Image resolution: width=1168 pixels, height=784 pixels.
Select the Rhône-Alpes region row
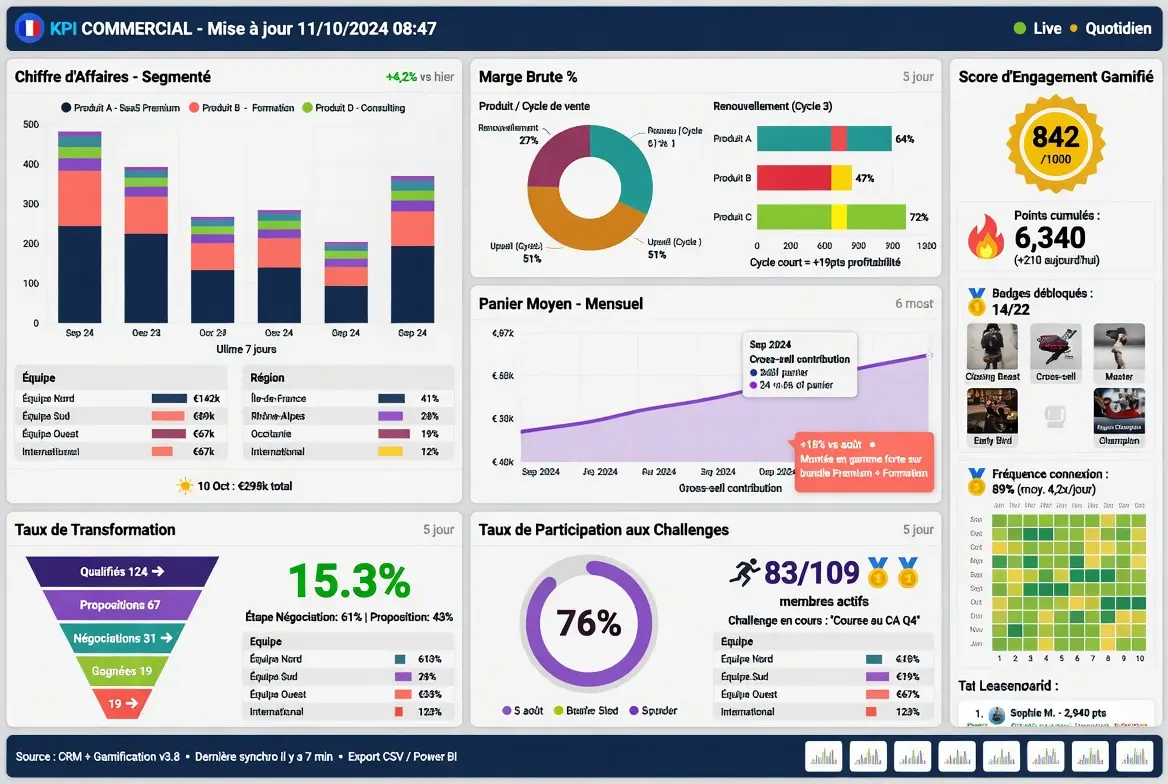point(348,416)
